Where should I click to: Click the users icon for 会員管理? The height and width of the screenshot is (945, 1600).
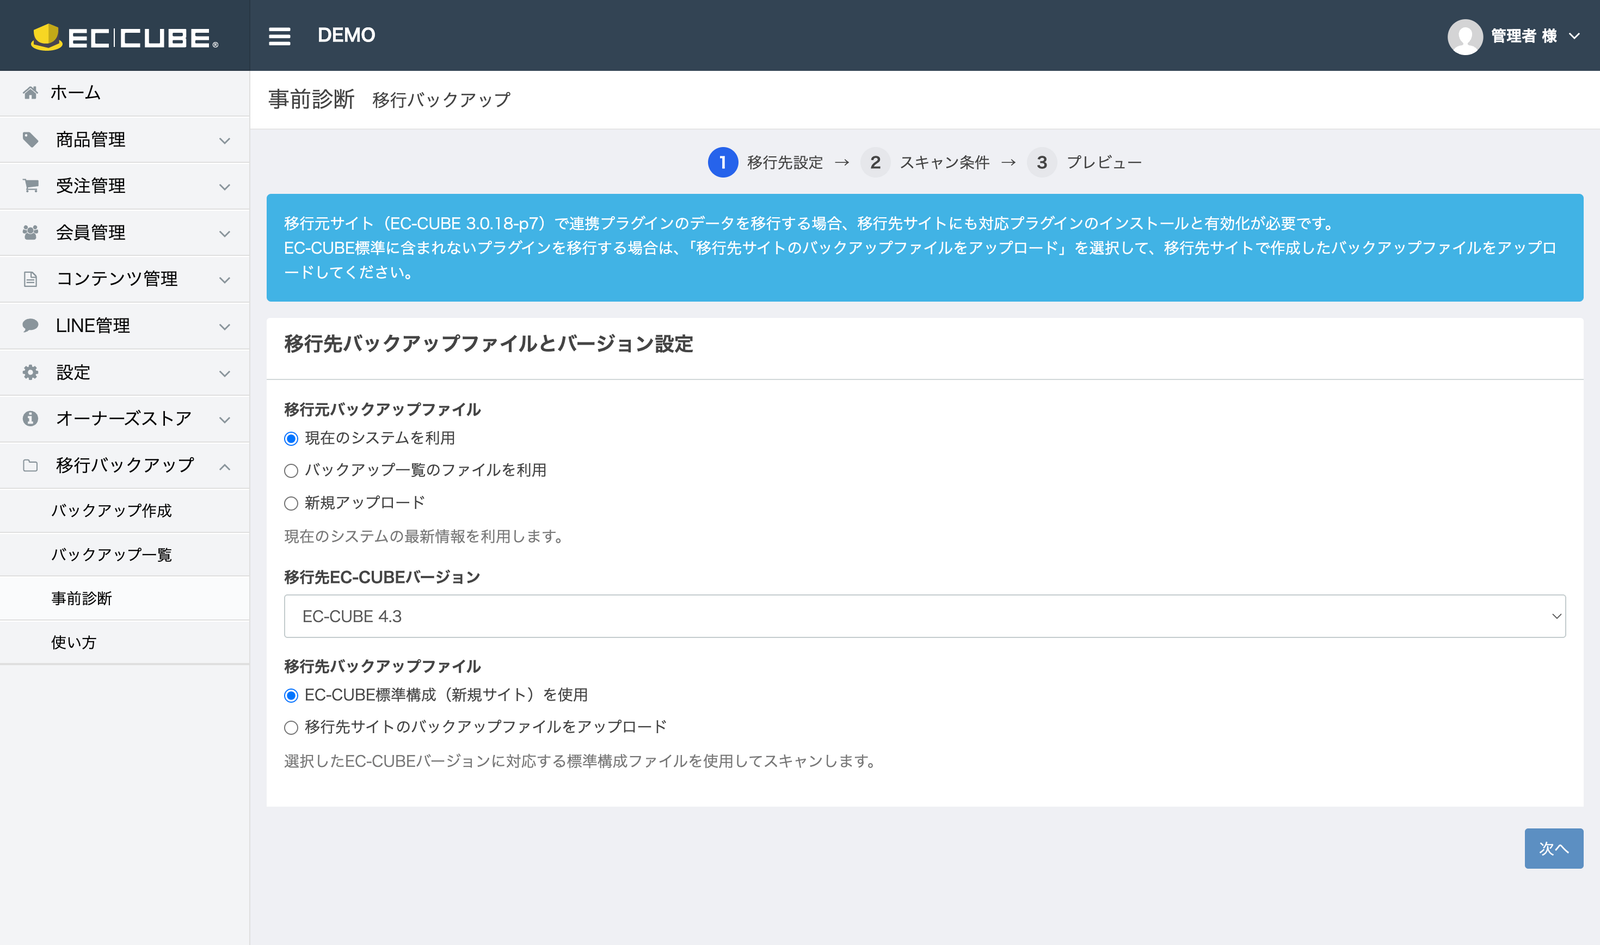tap(31, 232)
